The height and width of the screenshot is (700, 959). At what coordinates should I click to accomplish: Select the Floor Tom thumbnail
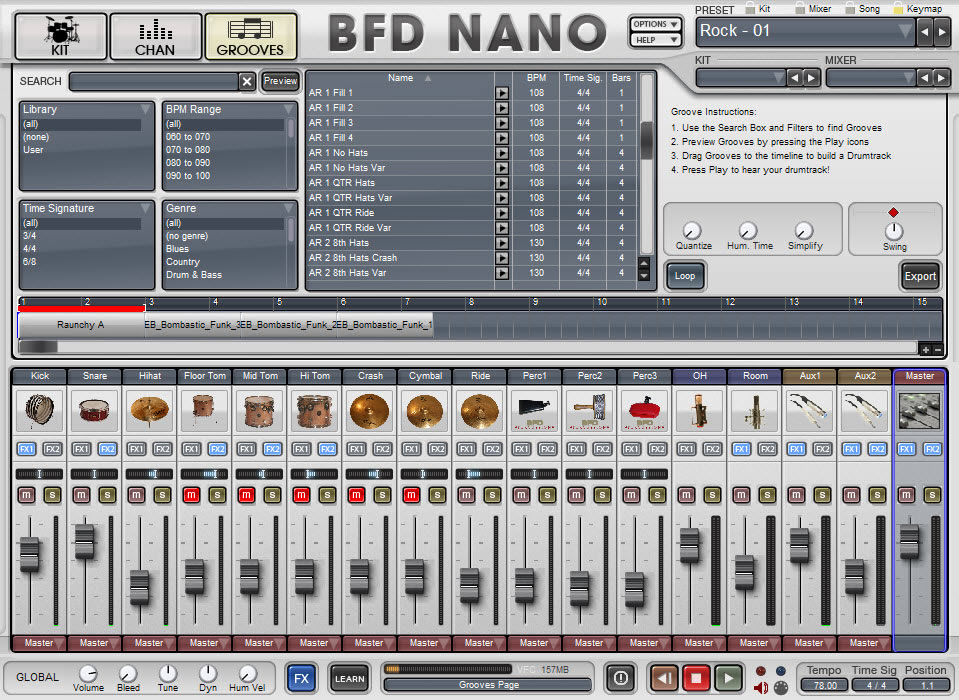(205, 410)
